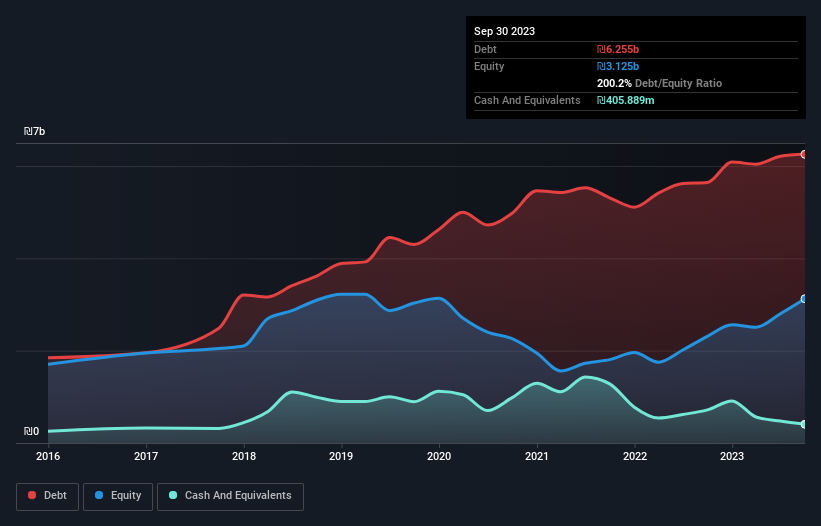Toggle Cash And Equivalents legend button
Screen dimensions: 821x526
pos(230,496)
